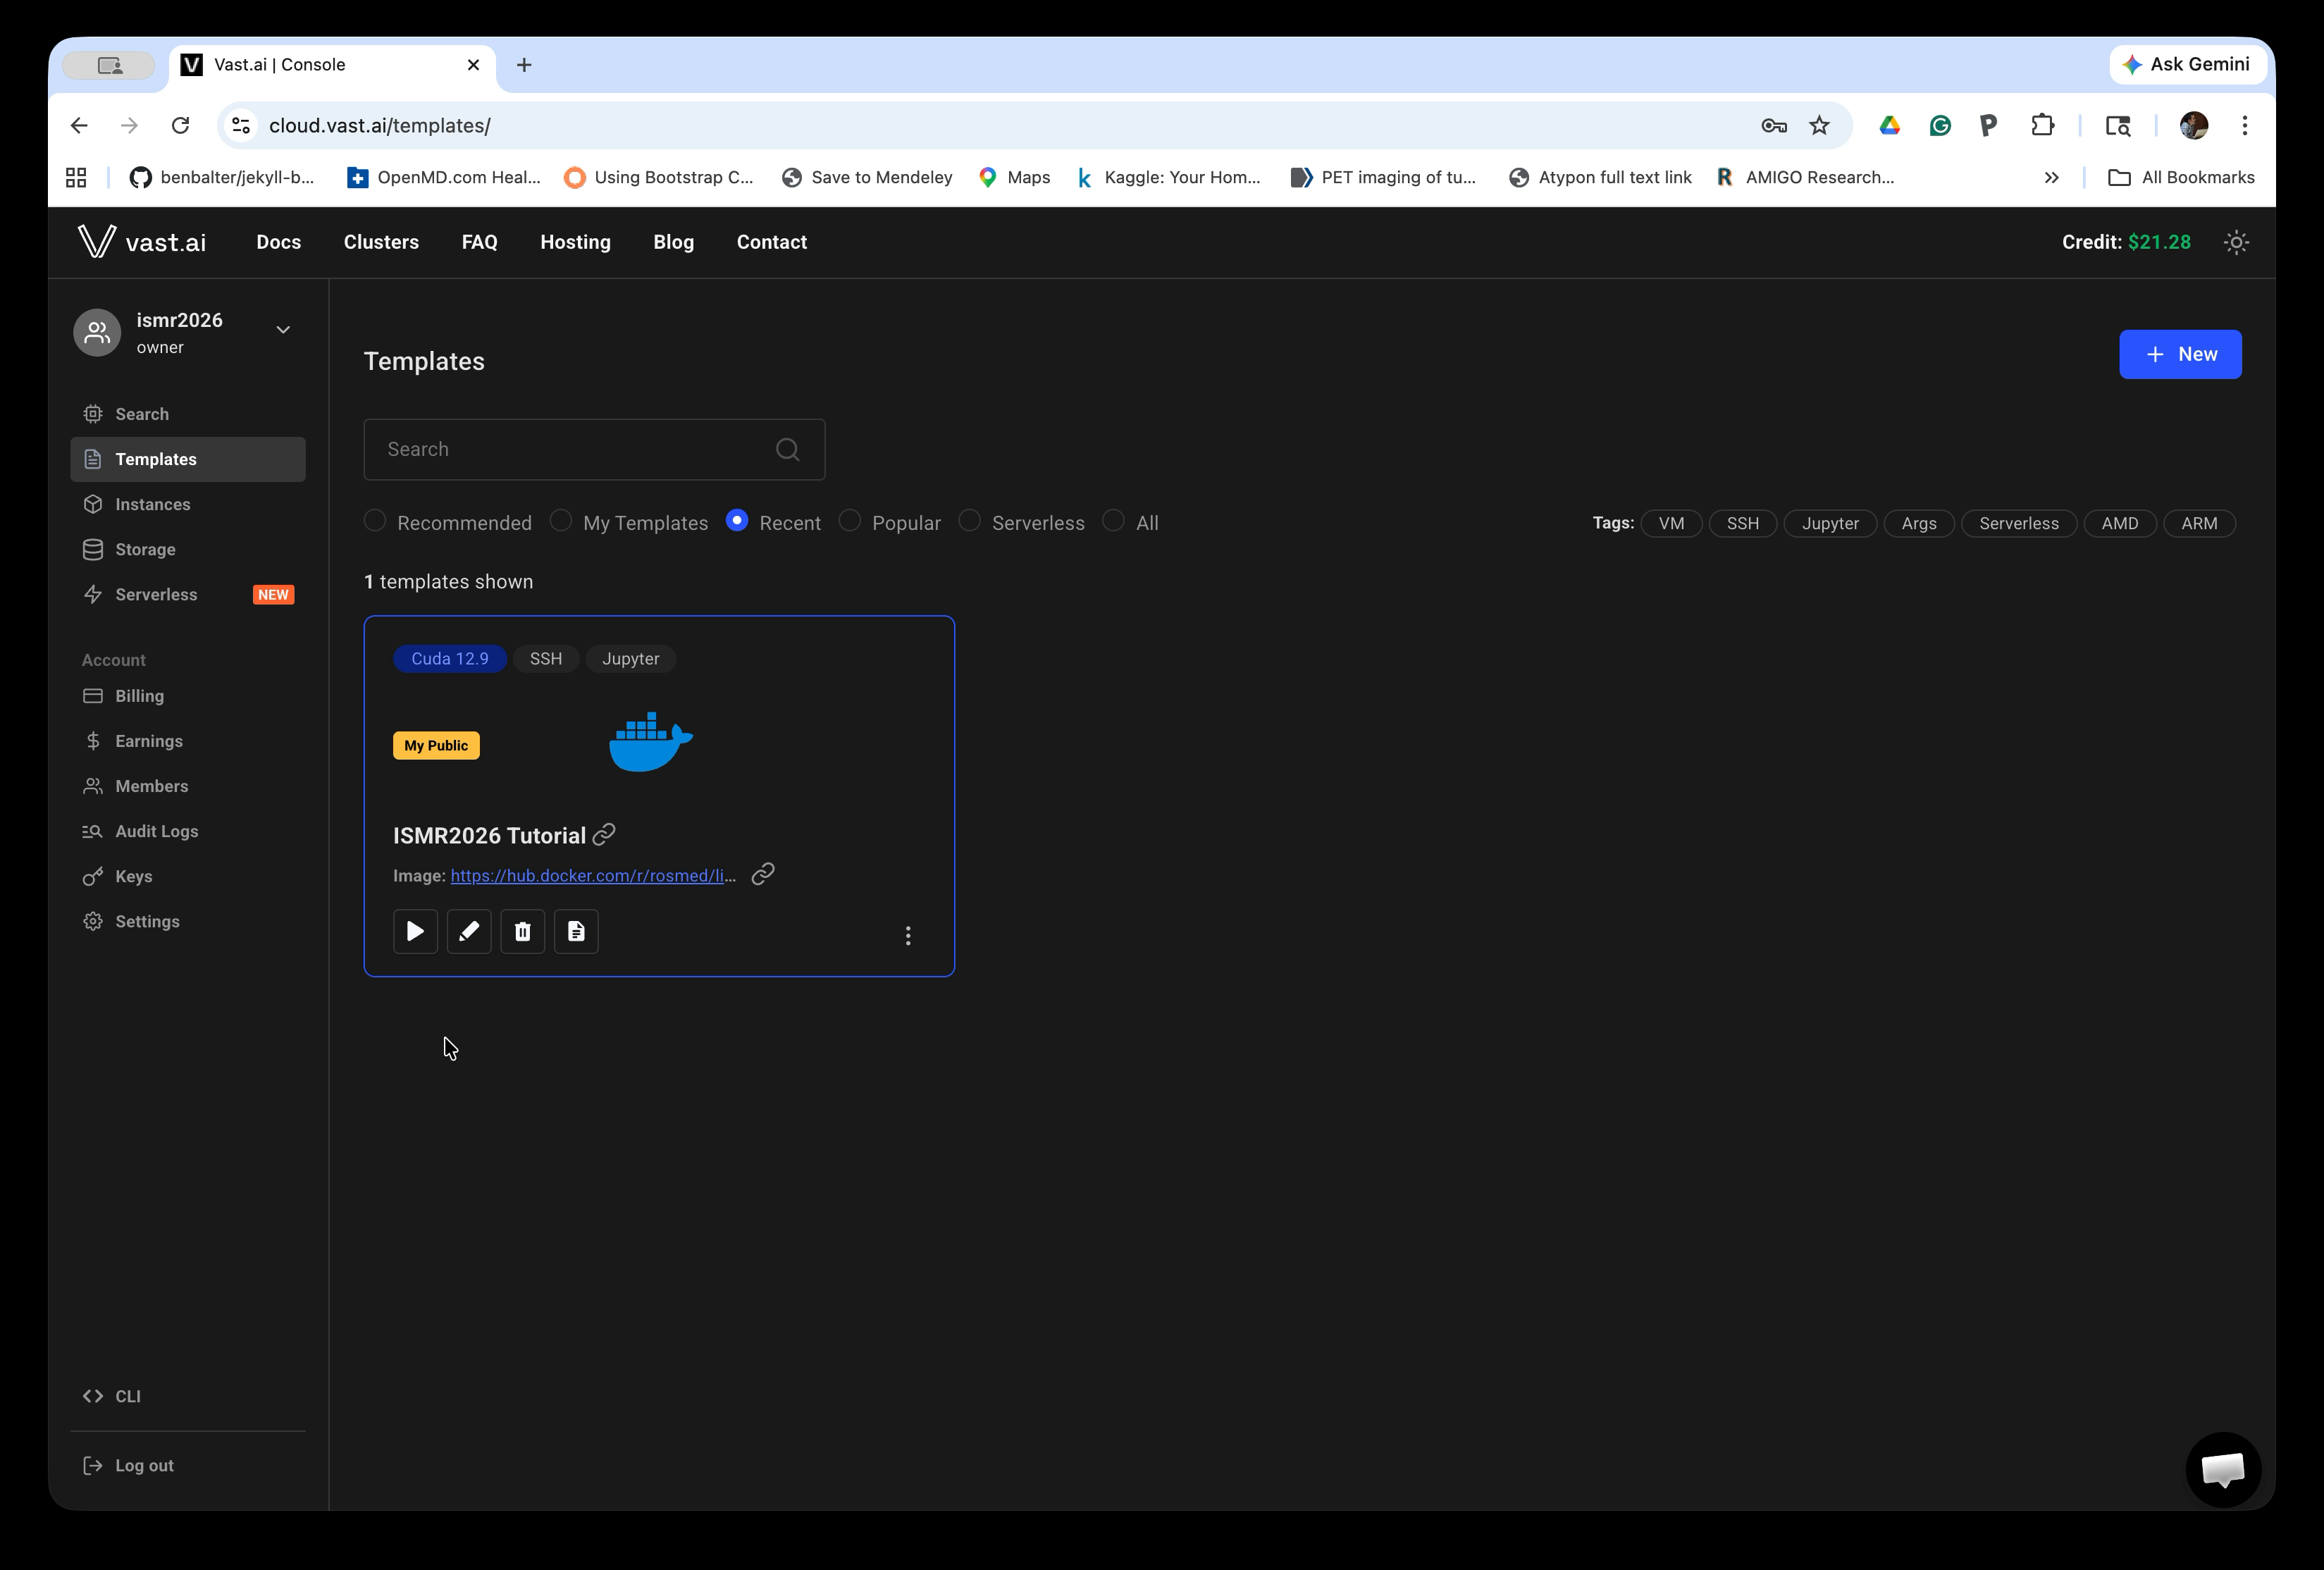Screen dimensions: 2324x1570
Task: Delete the template using trash icon
Action: coord(522,931)
